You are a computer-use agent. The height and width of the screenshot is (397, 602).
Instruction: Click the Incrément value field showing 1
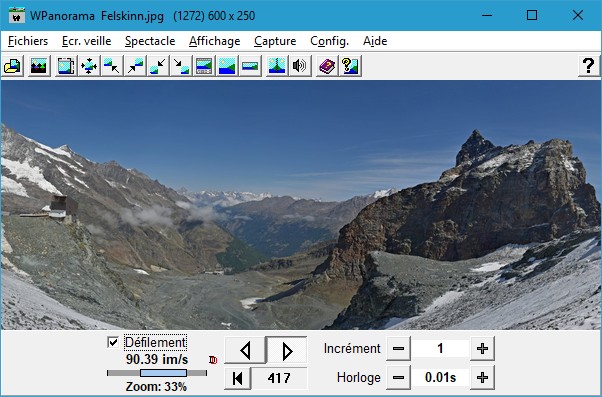[440, 349]
